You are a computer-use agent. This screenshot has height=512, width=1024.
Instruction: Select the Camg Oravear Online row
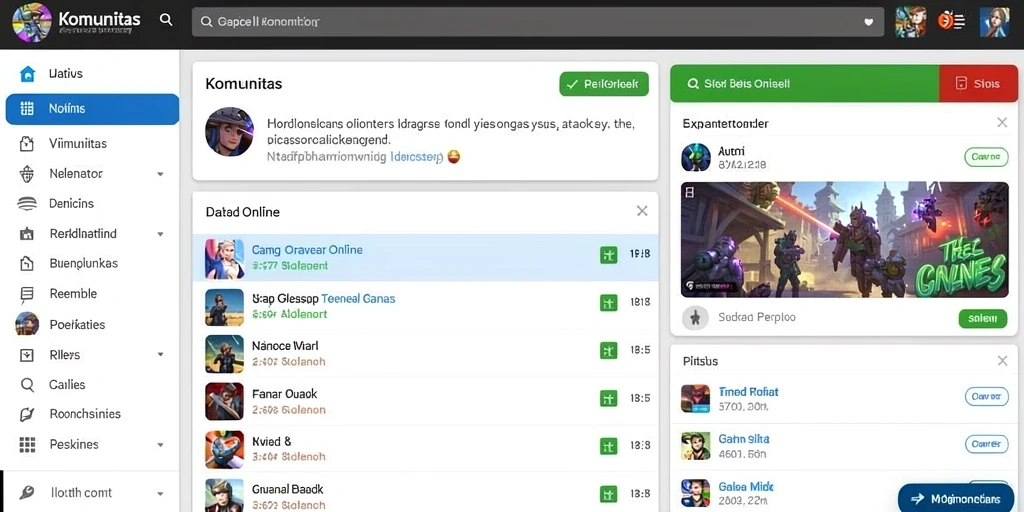point(425,258)
